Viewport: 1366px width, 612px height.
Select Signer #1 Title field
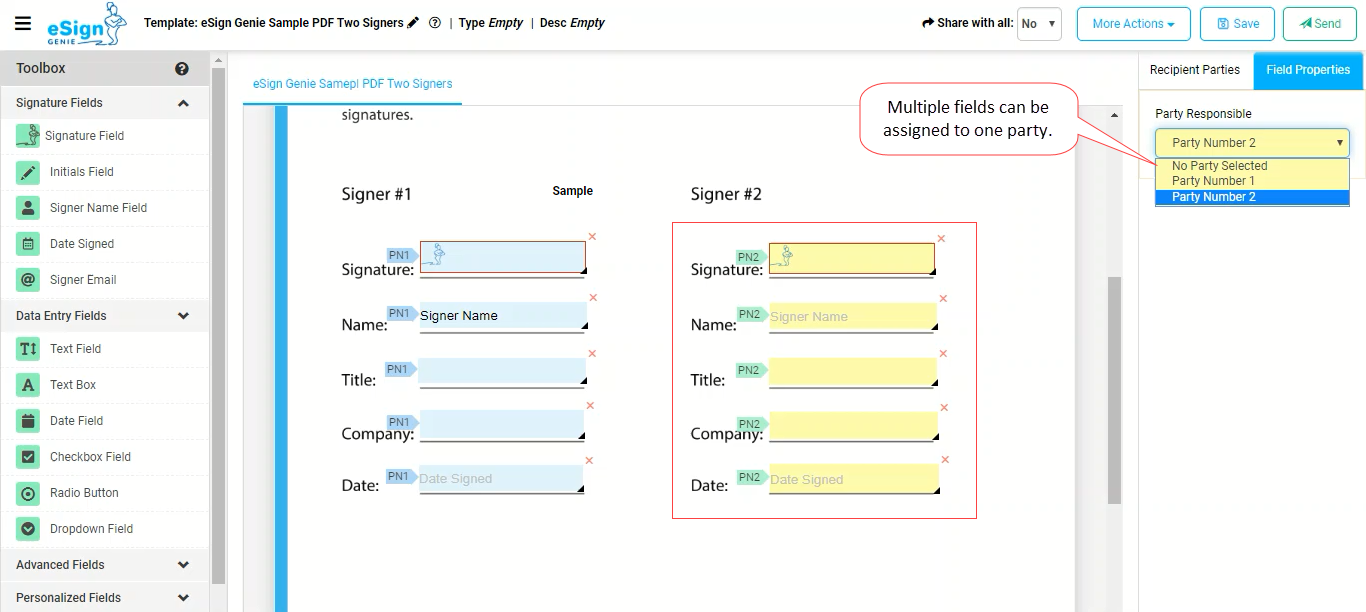[501, 371]
